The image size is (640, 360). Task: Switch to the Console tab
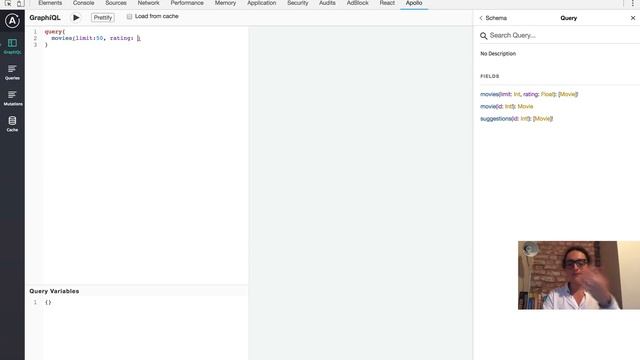[84, 3]
